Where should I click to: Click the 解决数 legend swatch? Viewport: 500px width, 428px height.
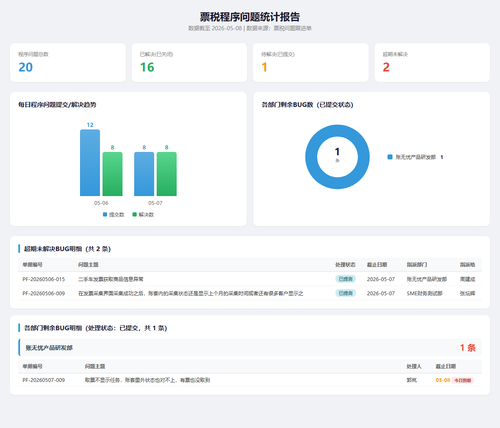[x=135, y=214]
